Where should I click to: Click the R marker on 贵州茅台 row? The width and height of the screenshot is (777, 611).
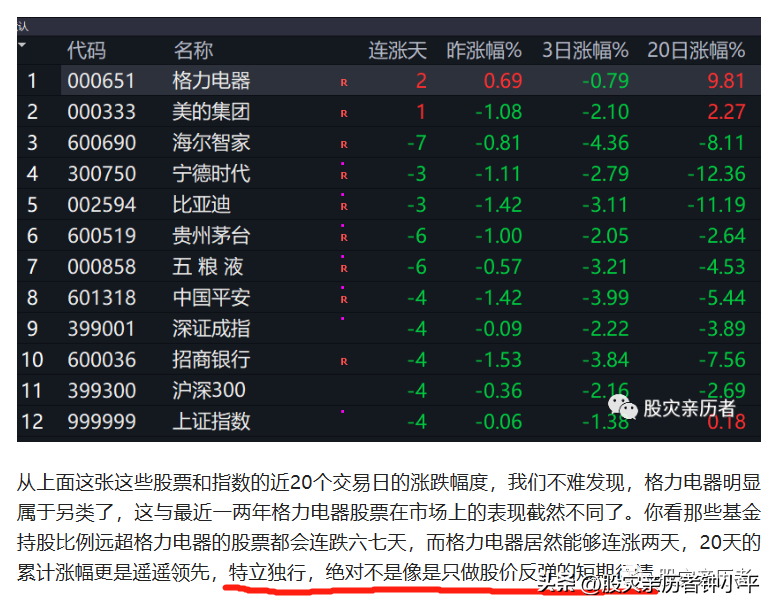pyautogui.click(x=344, y=237)
